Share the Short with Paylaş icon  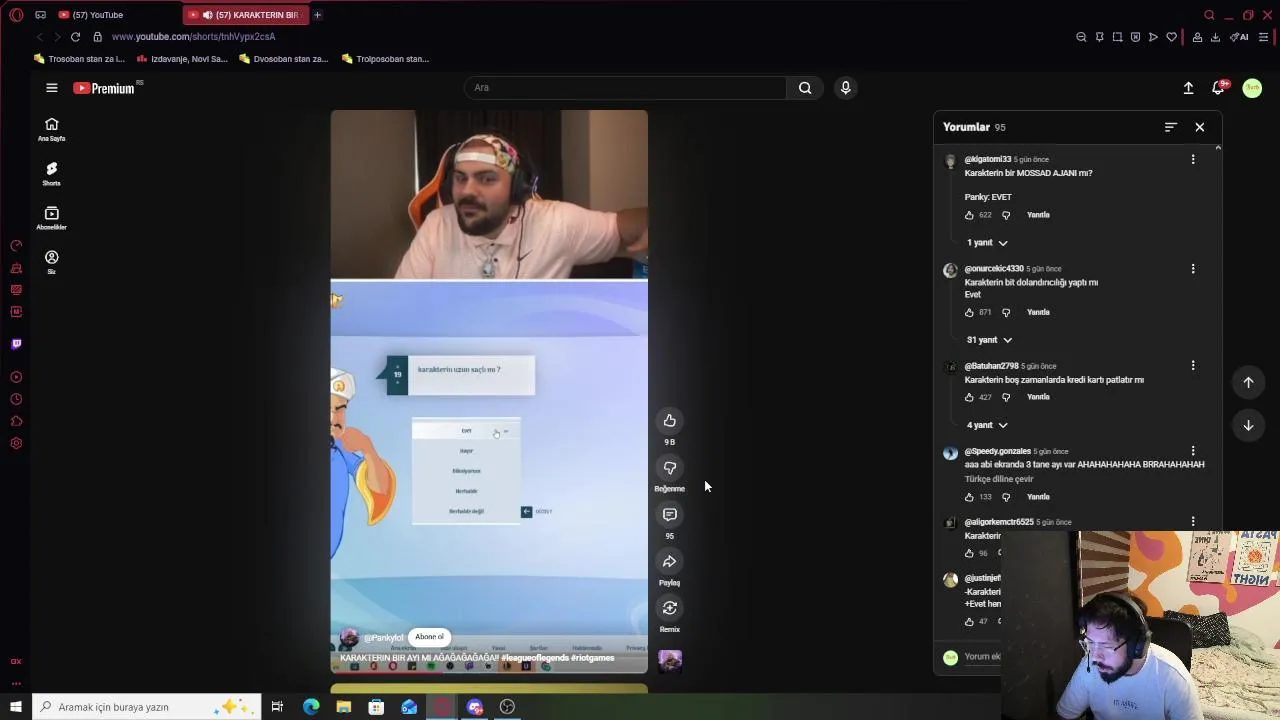[669, 561]
